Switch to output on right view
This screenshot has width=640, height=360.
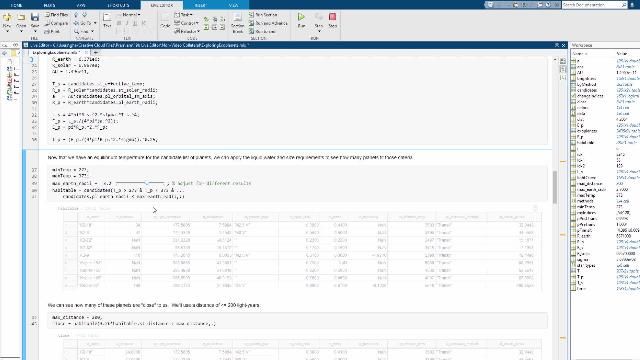pos(563,61)
